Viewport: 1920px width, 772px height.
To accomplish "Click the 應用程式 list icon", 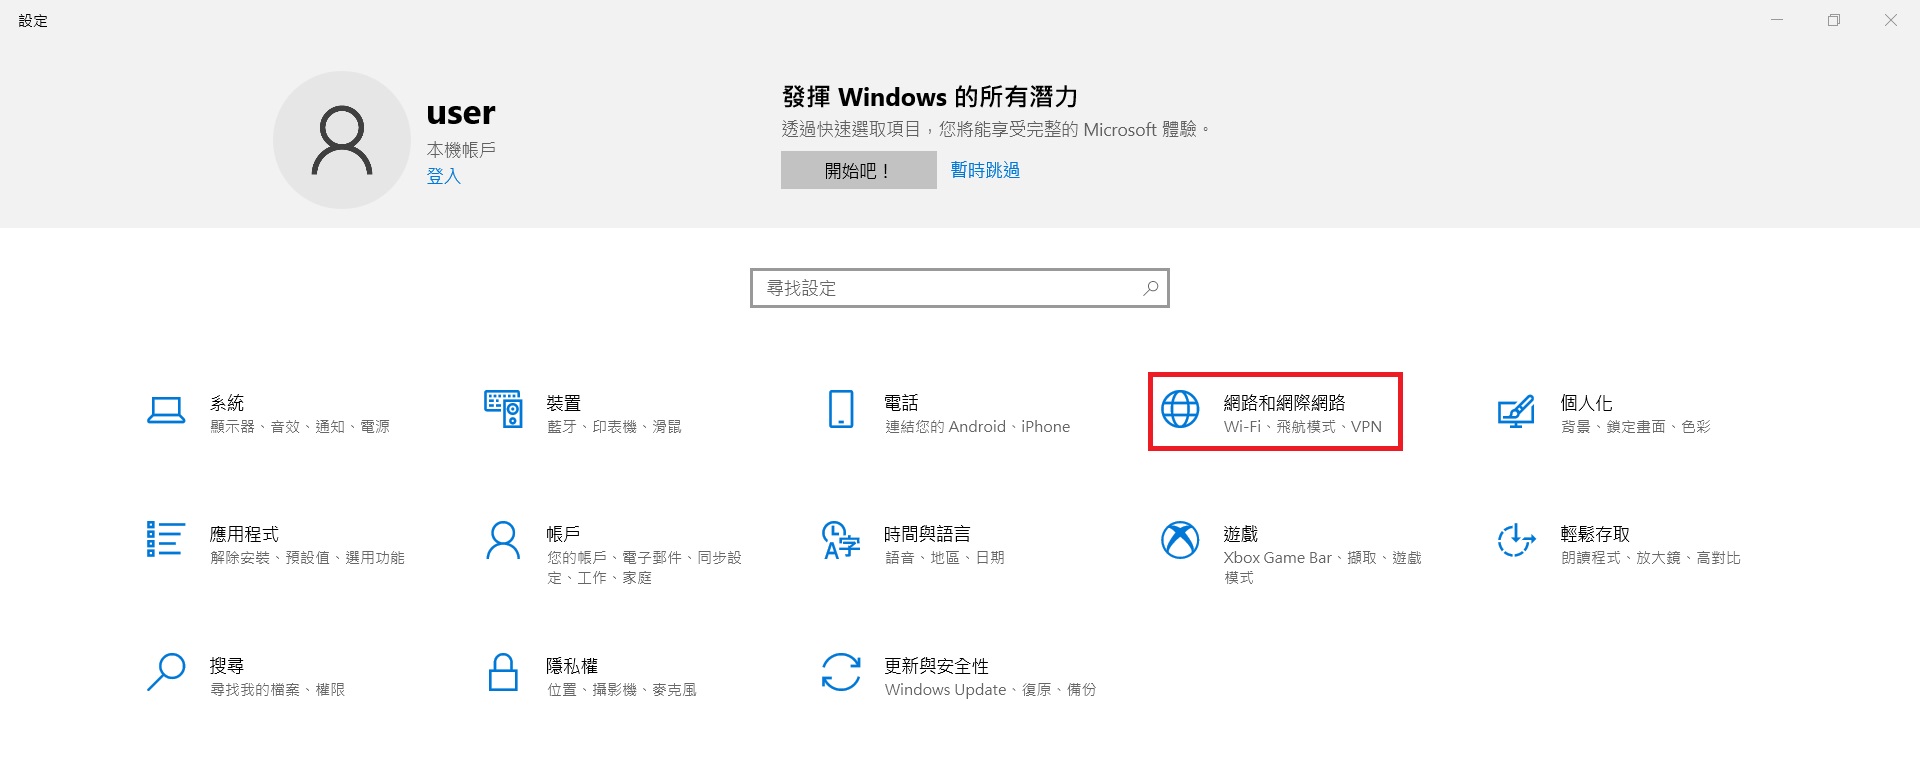I will pyautogui.click(x=166, y=539).
